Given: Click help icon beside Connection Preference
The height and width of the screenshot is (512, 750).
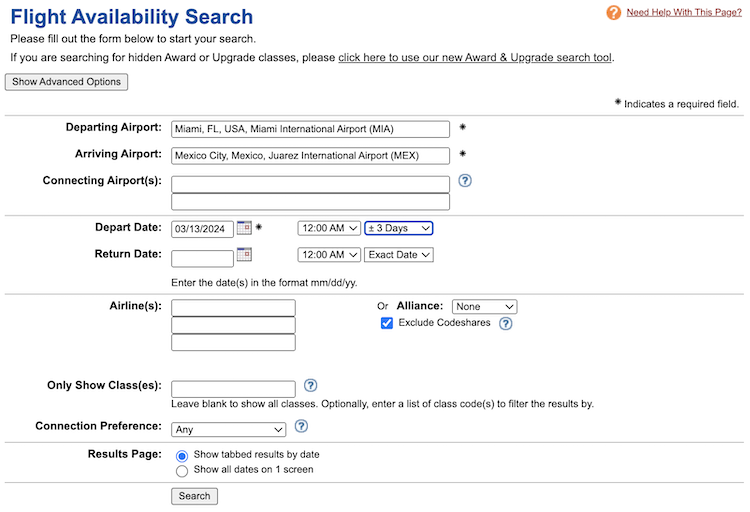Looking at the screenshot, I should [301, 427].
